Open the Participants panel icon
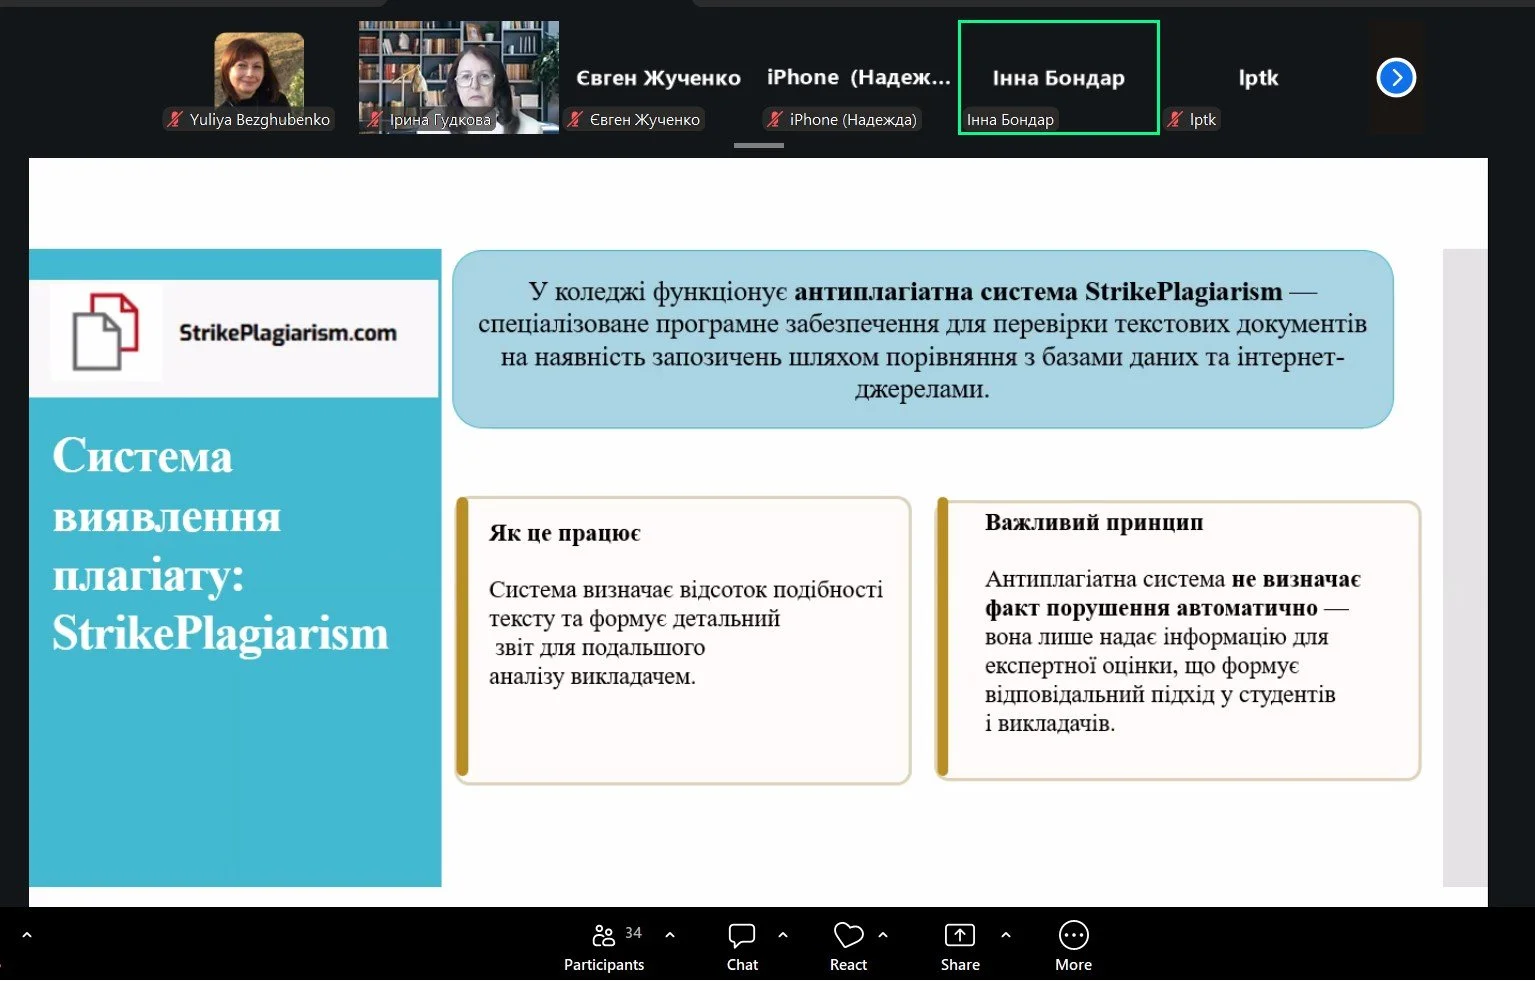 (x=603, y=935)
